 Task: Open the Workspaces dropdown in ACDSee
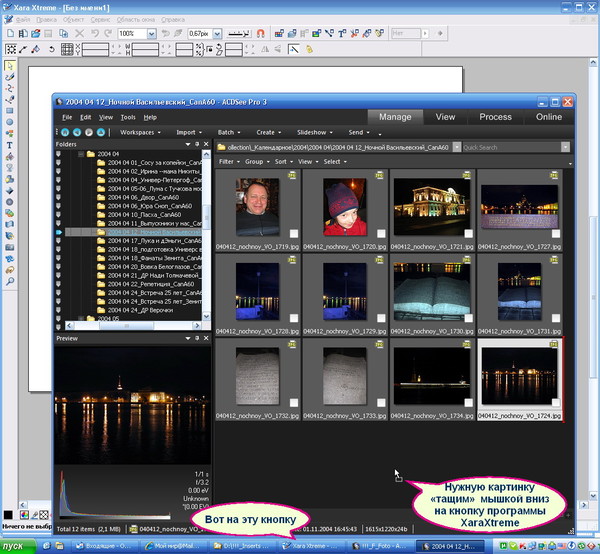click(x=140, y=132)
